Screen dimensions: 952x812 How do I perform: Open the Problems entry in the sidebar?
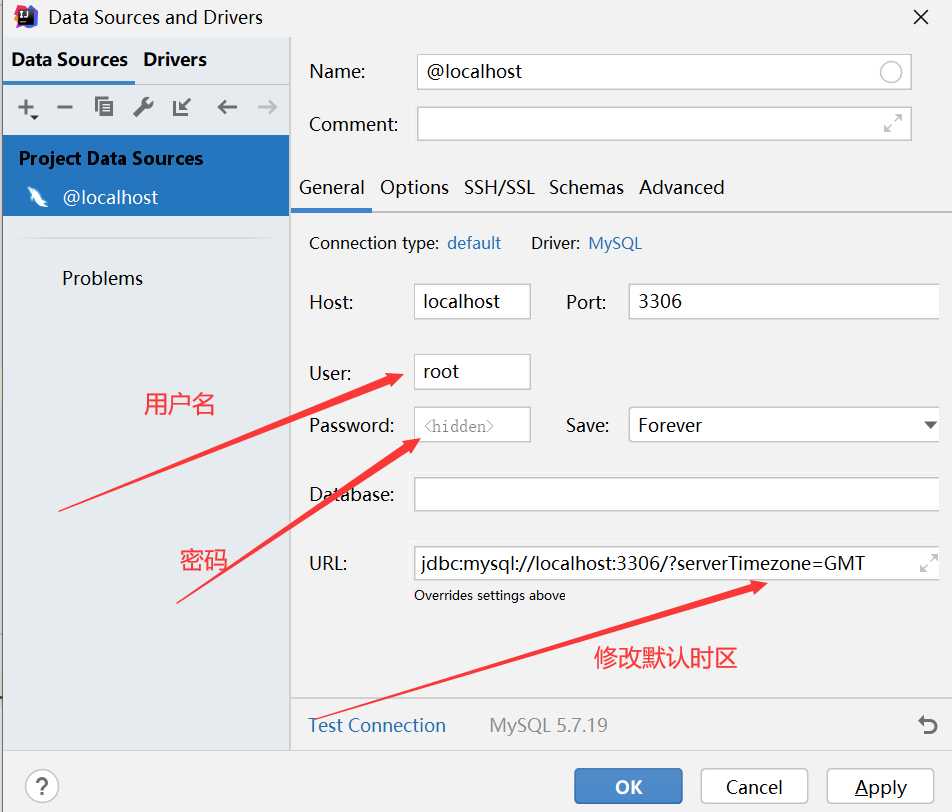click(x=102, y=278)
